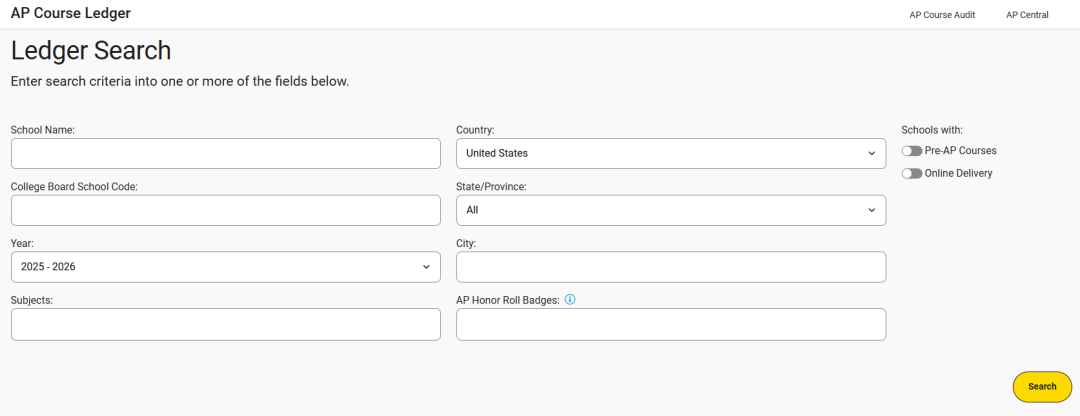Focus the School Name input field
The height and width of the screenshot is (416, 1080).
click(x=226, y=154)
